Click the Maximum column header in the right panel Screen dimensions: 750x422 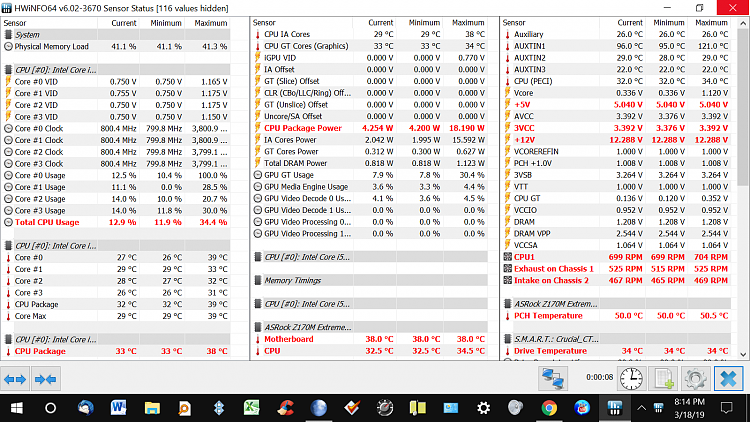pos(711,22)
